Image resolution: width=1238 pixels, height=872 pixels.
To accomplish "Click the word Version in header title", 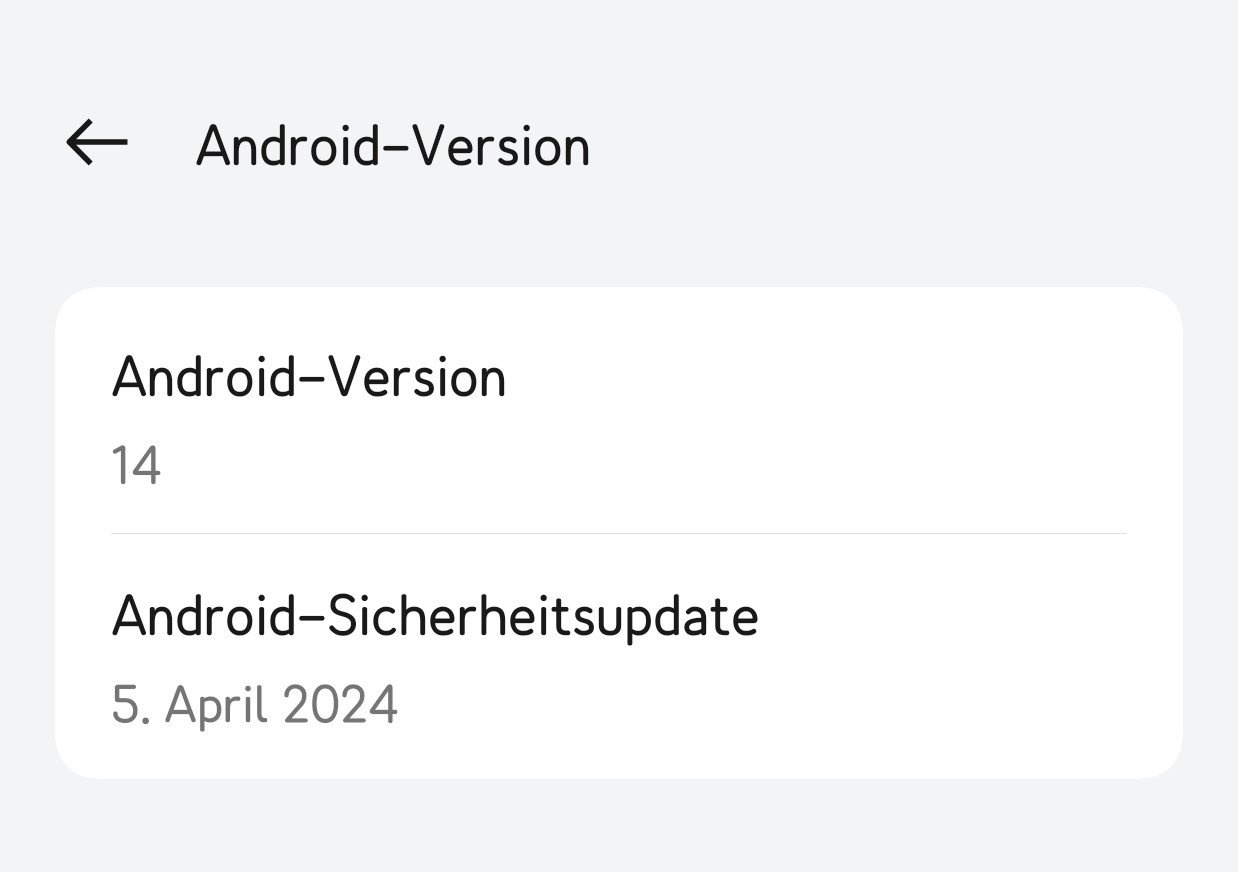I will (x=502, y=147).
